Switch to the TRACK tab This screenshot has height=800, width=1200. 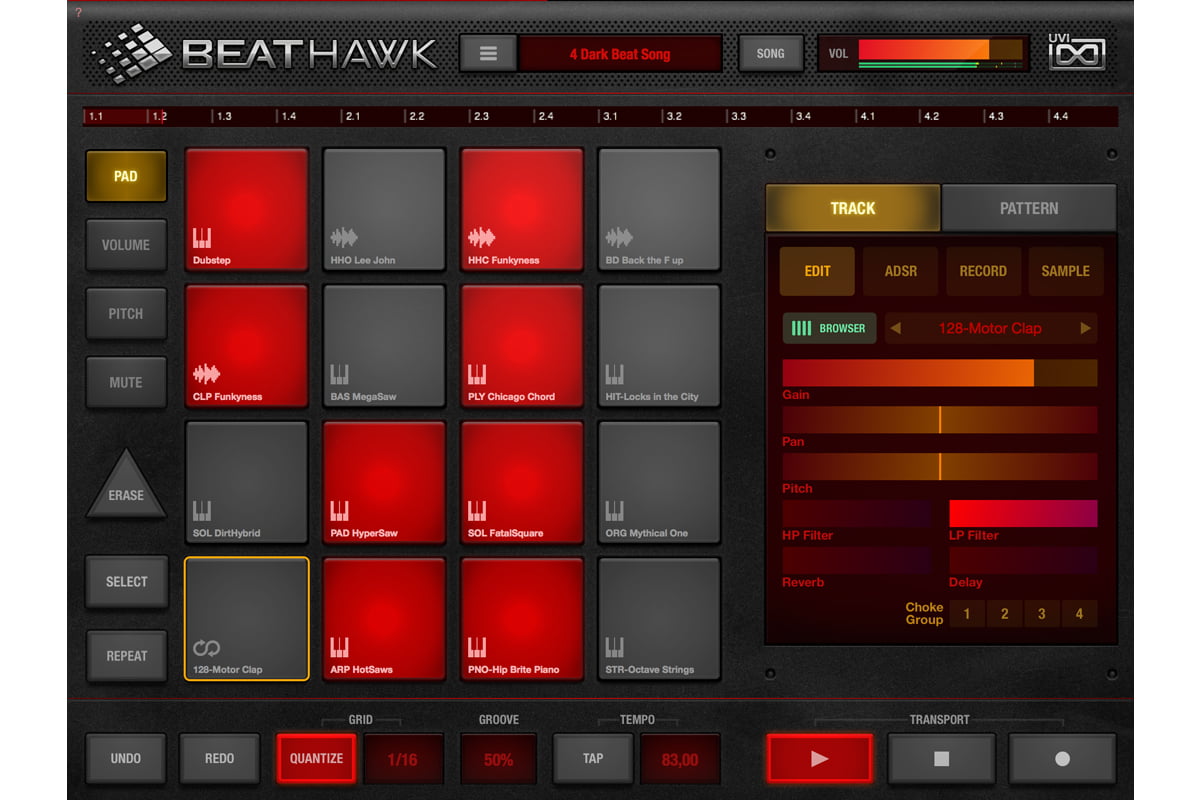(853, 208)
